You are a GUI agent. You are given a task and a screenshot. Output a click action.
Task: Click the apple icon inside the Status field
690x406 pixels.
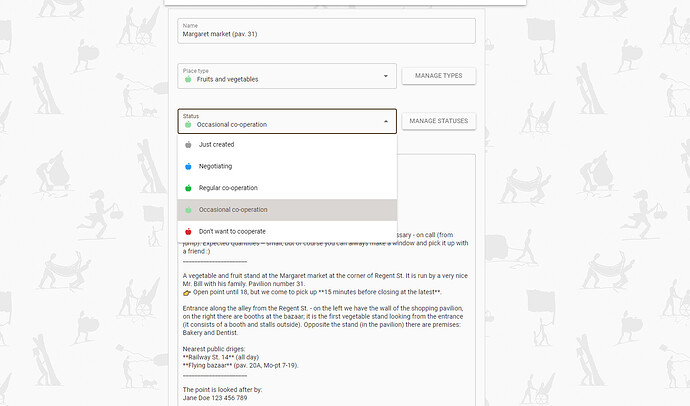tap(188, 124)
